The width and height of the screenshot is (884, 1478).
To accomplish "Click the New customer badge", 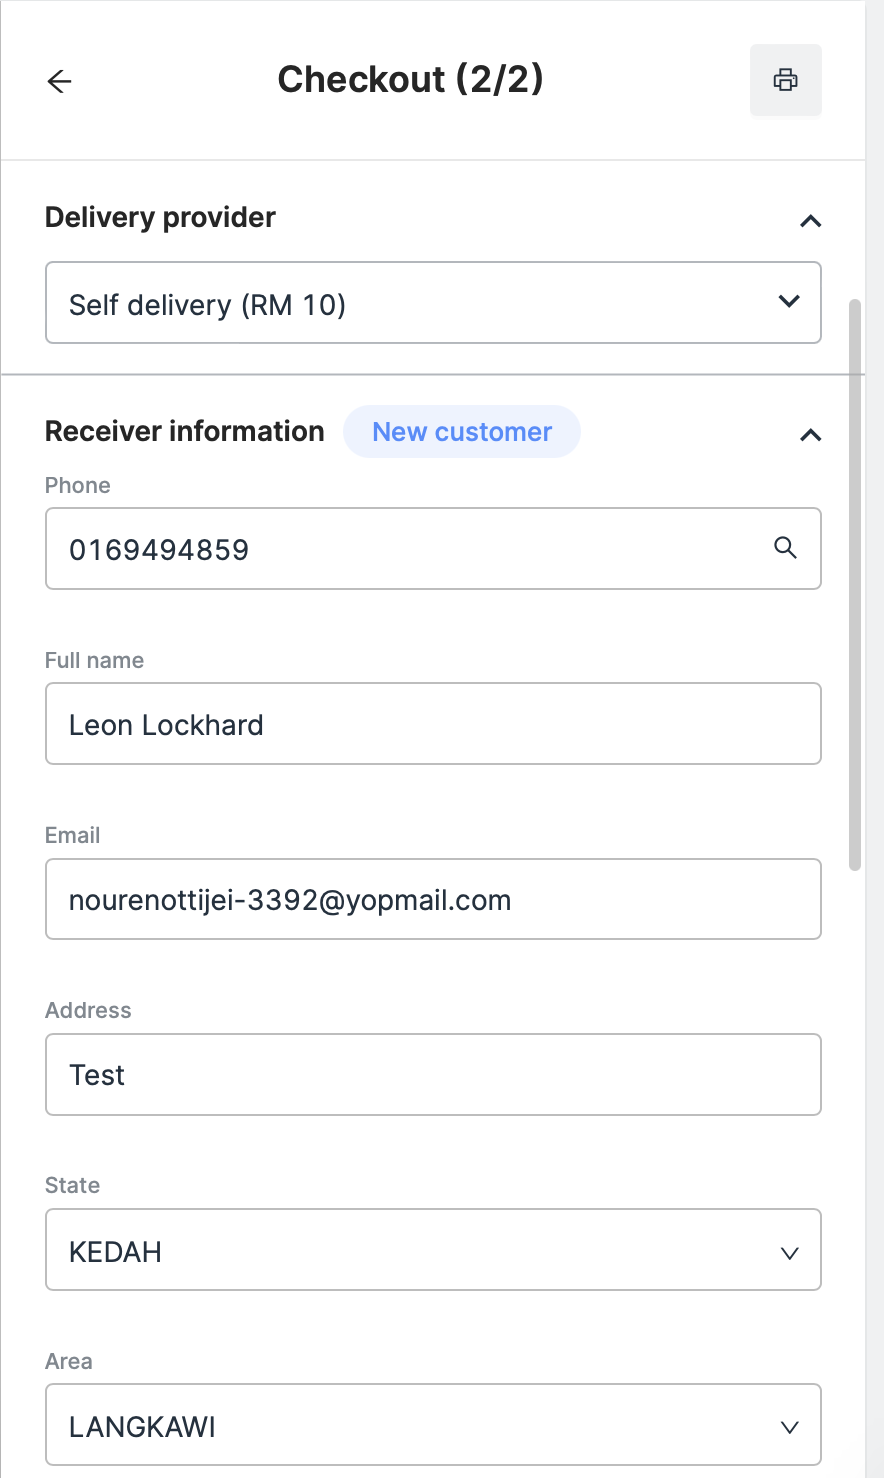I will click(462, 432).
